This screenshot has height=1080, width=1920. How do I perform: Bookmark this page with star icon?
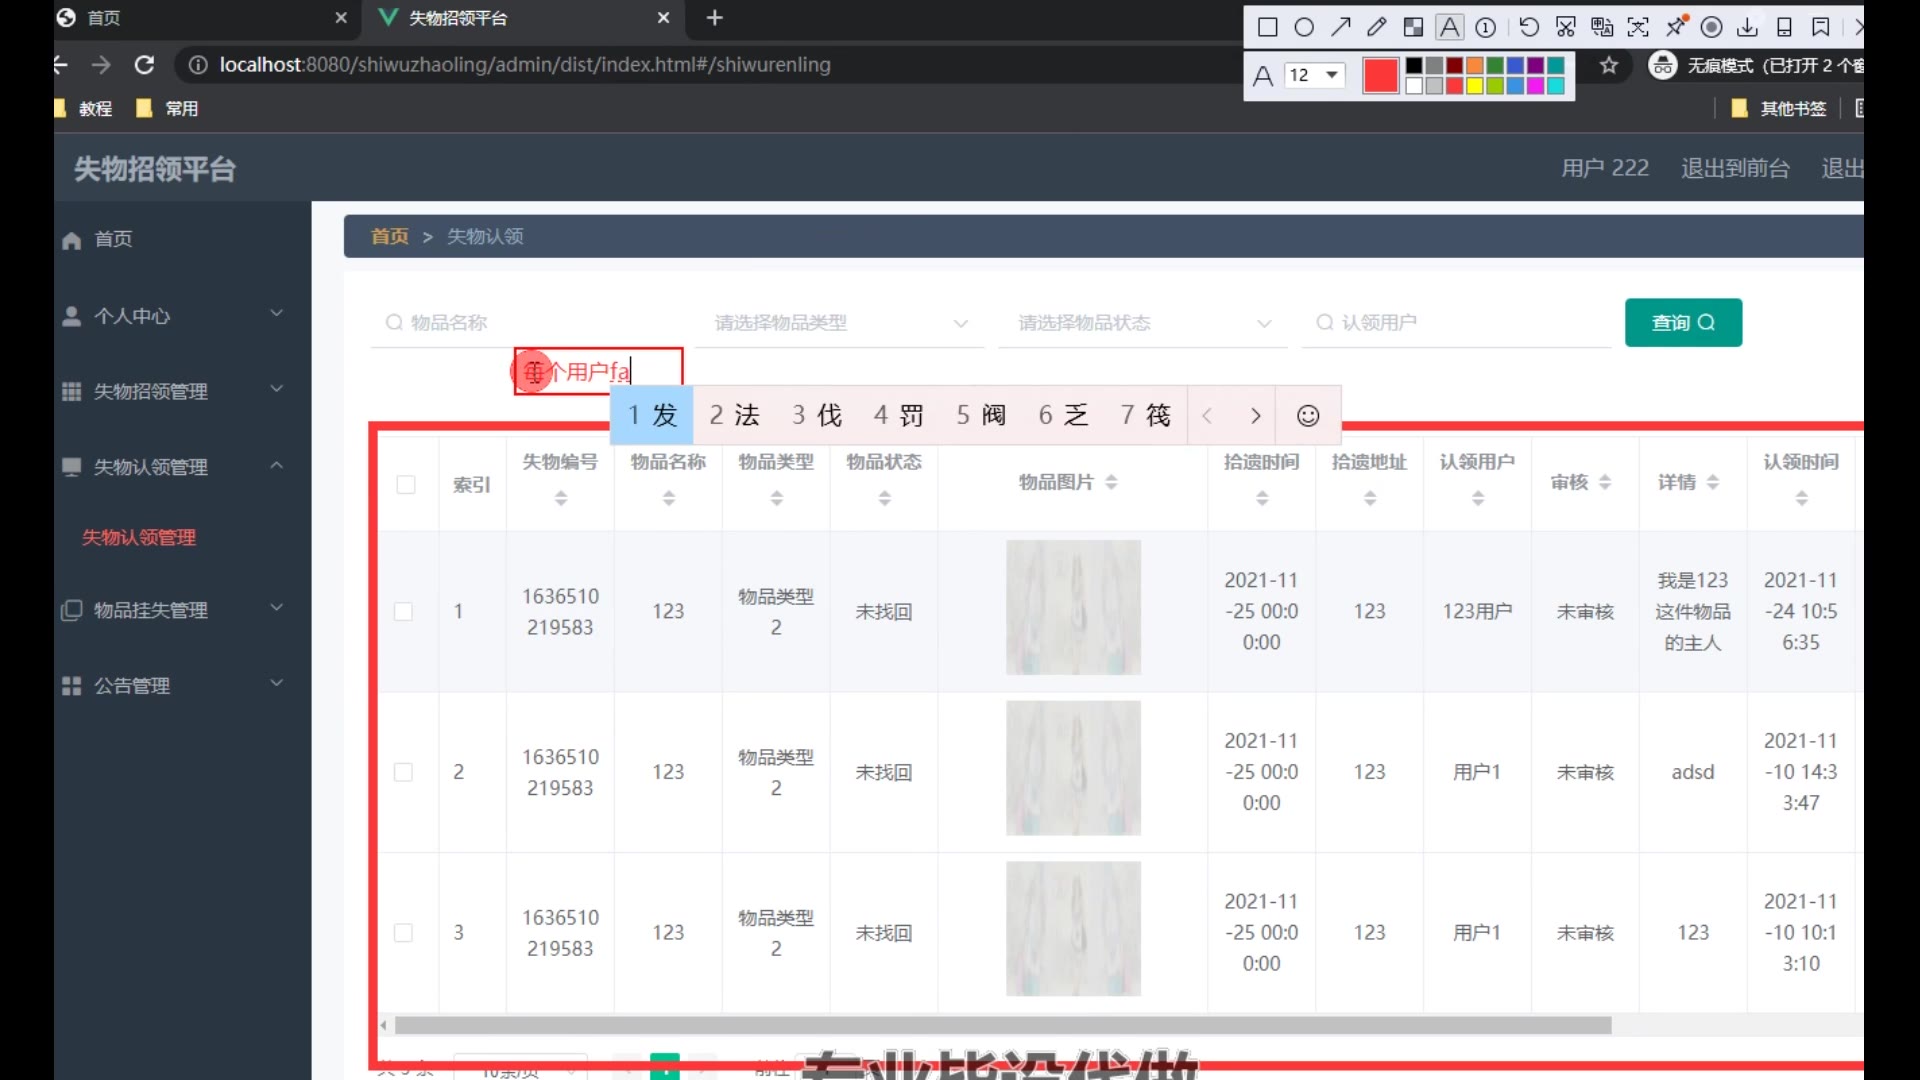[x=1608, y=65]
